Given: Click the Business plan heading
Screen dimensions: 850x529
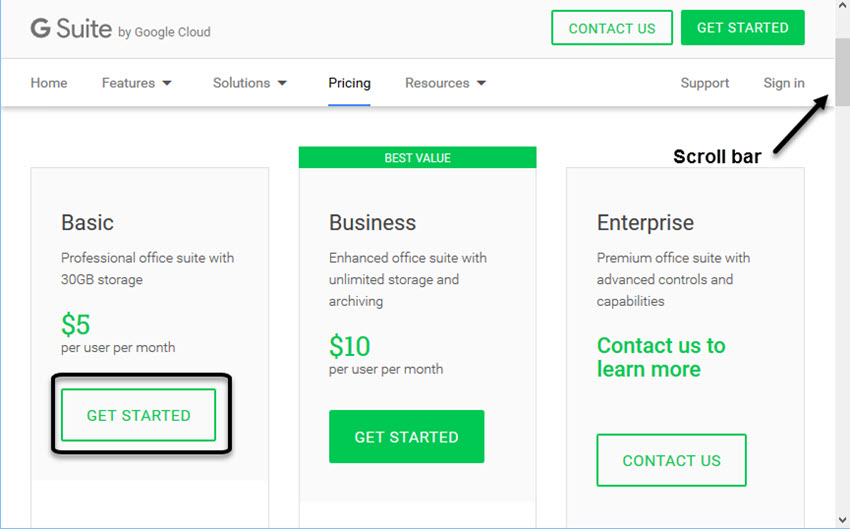Looking at the screenshot, I should [372, 223].
